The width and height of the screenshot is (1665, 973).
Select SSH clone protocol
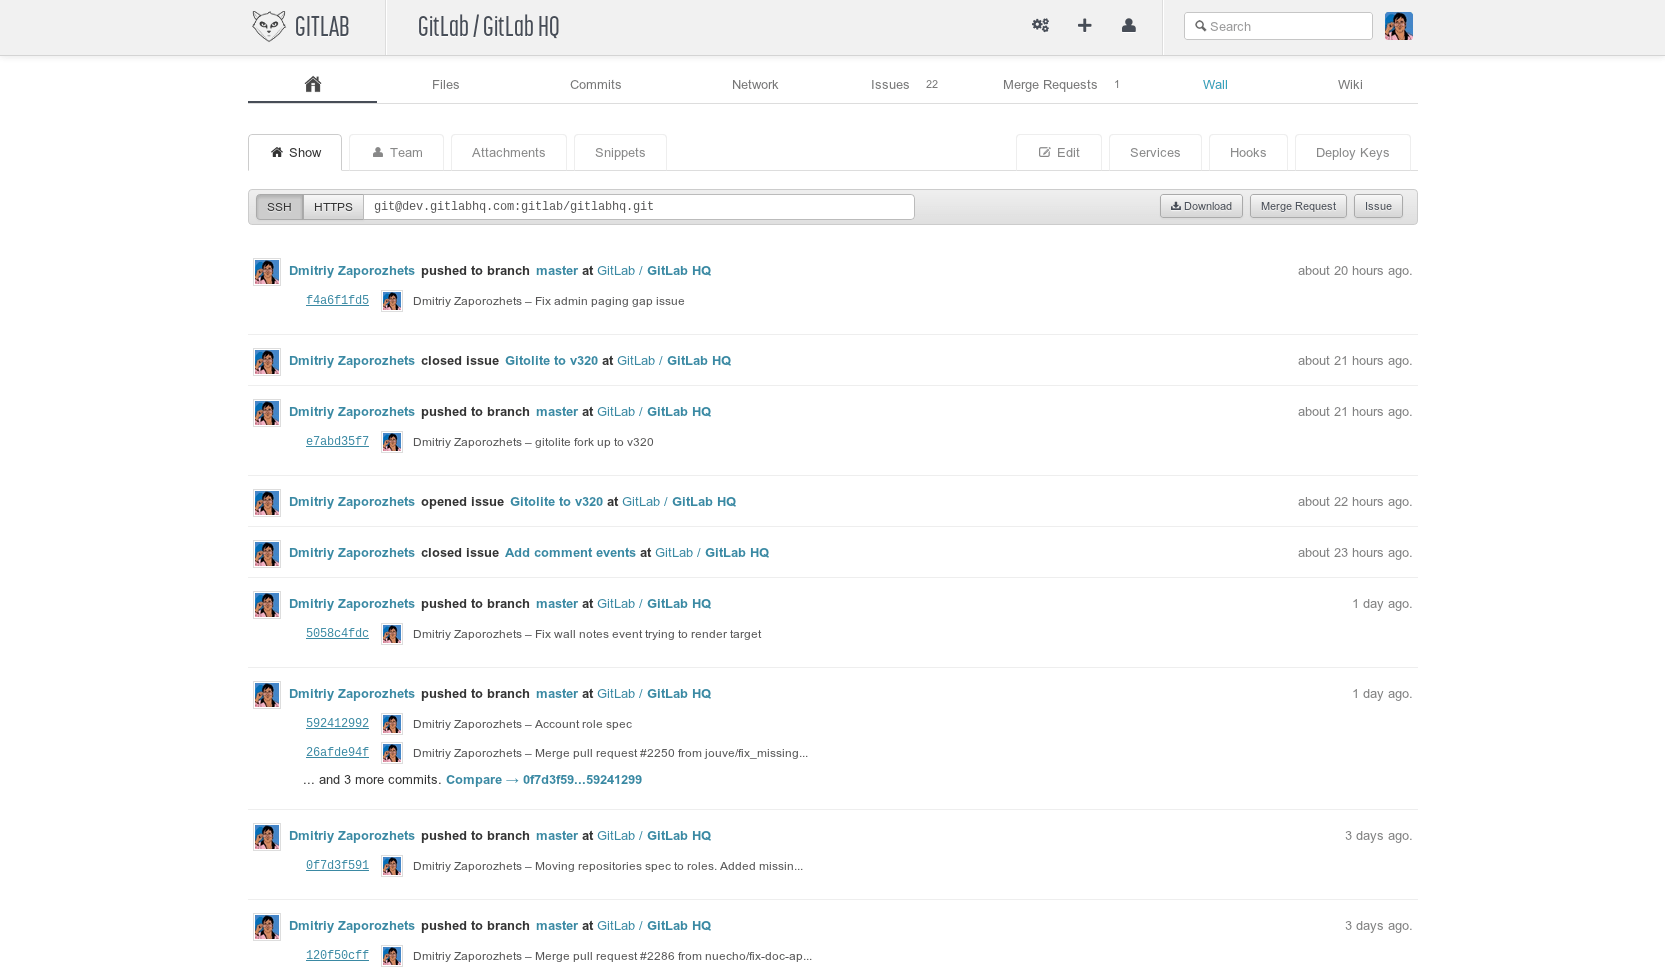(x=279, y=207)
